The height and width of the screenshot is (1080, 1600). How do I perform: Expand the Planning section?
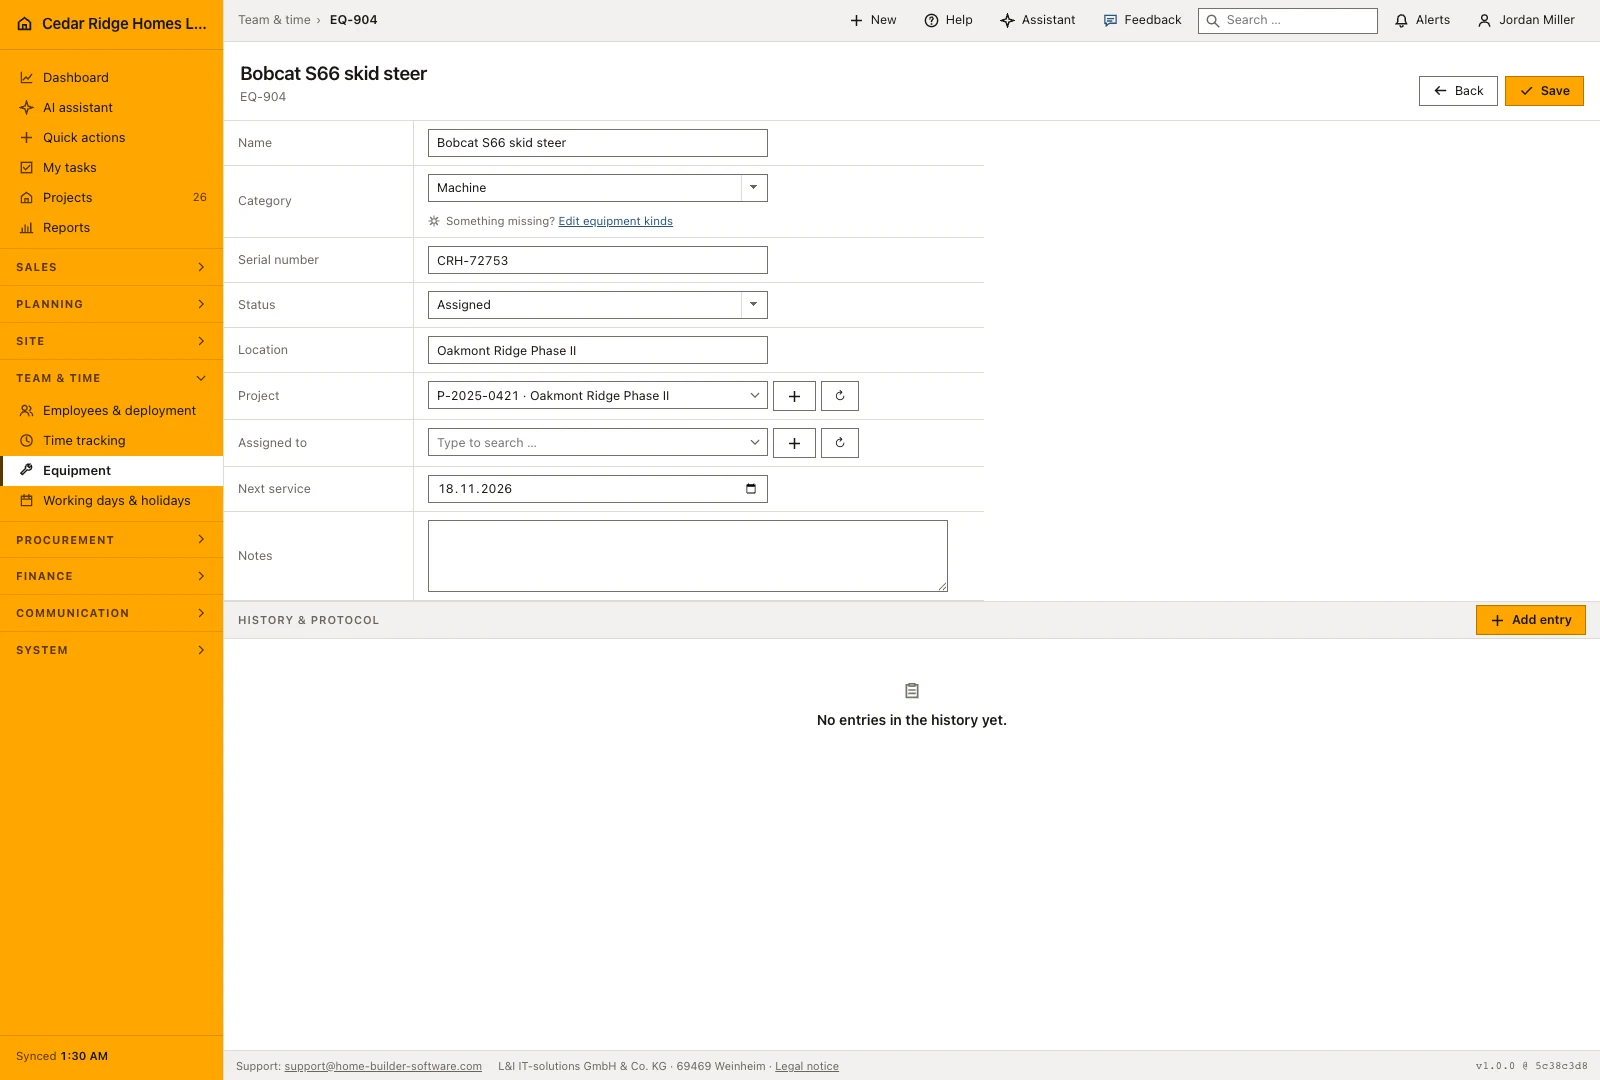pos(112,304)
